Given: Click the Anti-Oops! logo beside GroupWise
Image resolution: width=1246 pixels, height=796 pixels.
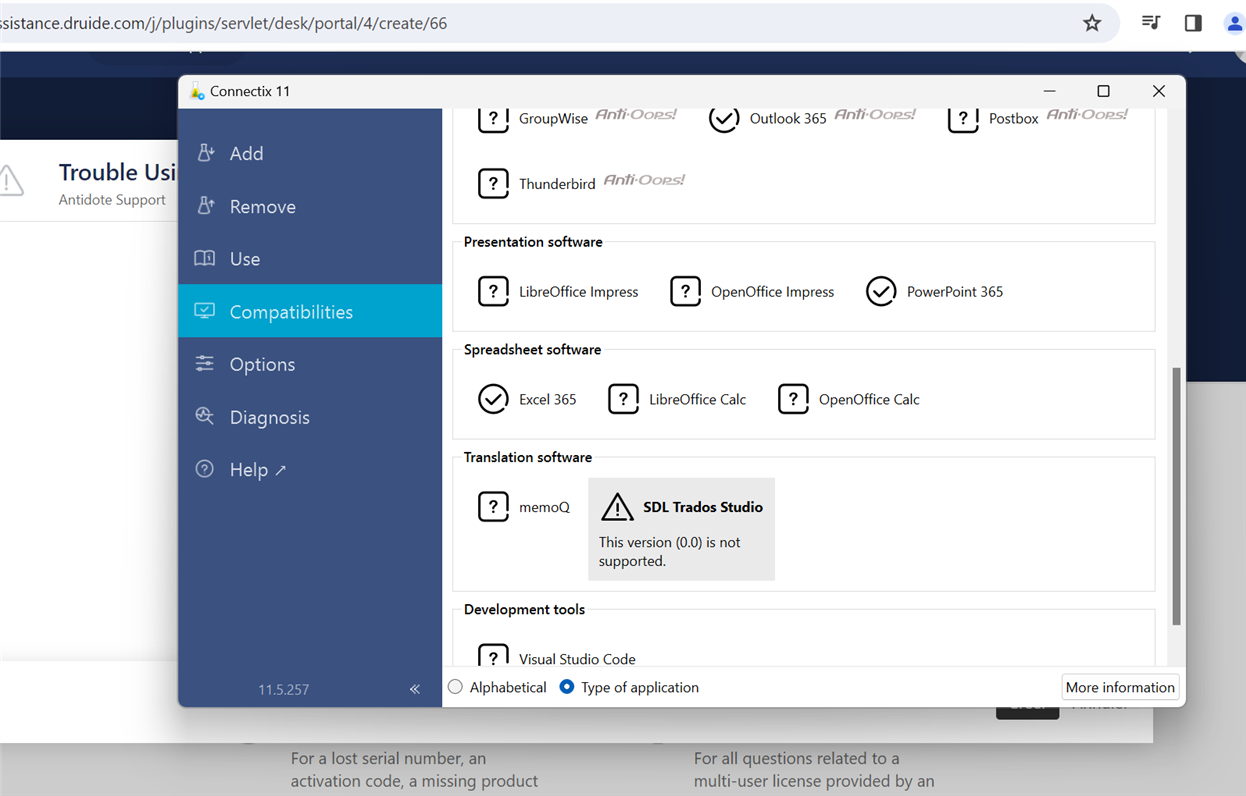Looking at the screenshot, I should point(636,115).
